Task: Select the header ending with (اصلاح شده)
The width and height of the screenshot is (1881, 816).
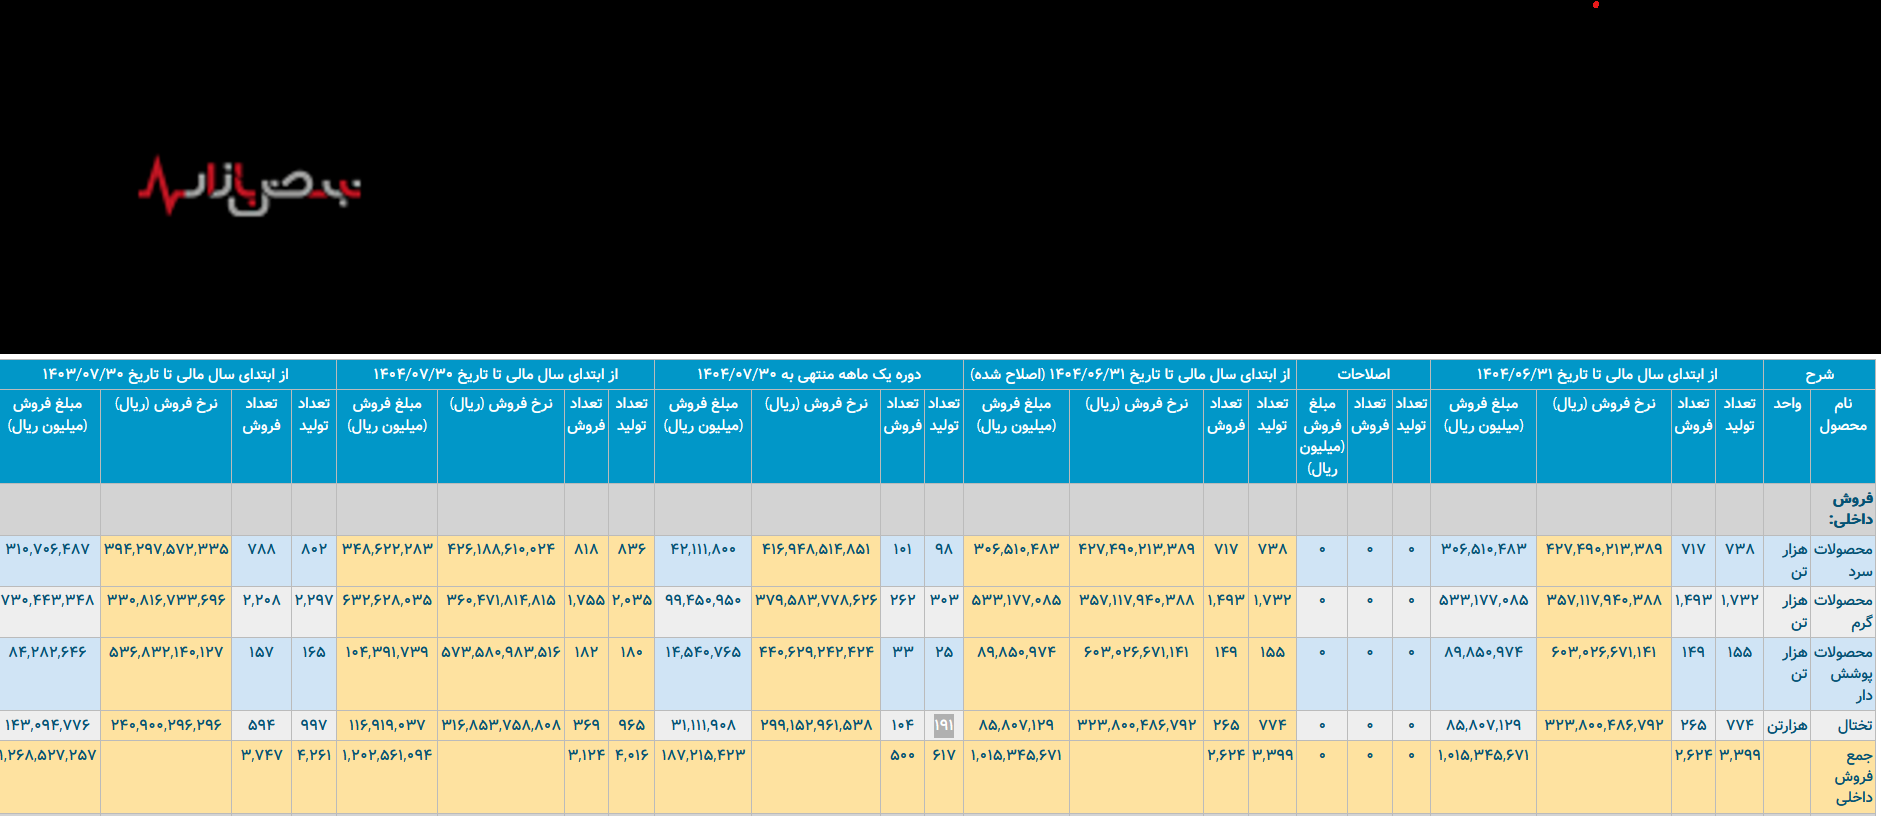Action: point(1129,374)
